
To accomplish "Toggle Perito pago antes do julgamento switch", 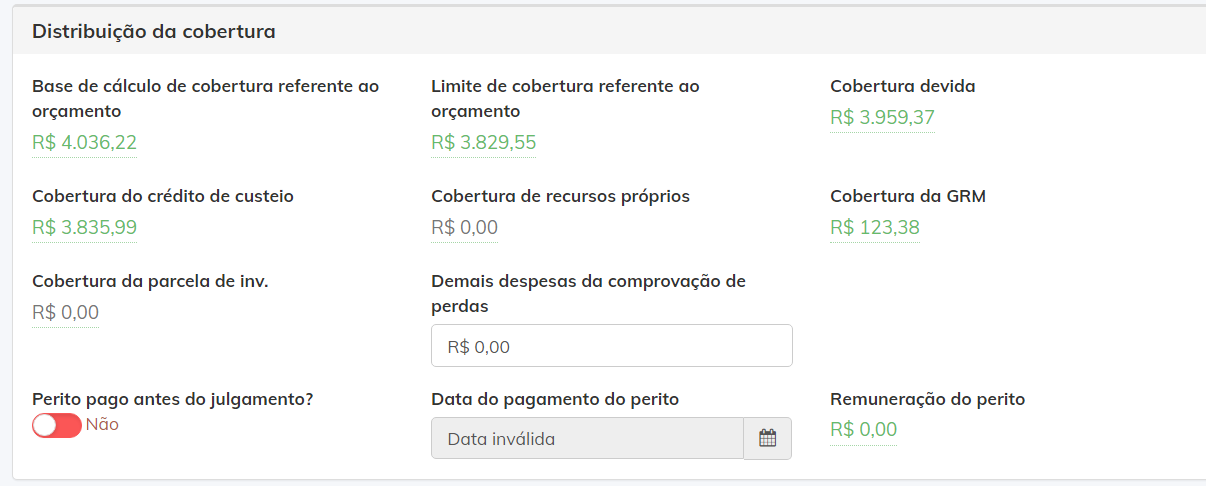I will click(56, 425).
